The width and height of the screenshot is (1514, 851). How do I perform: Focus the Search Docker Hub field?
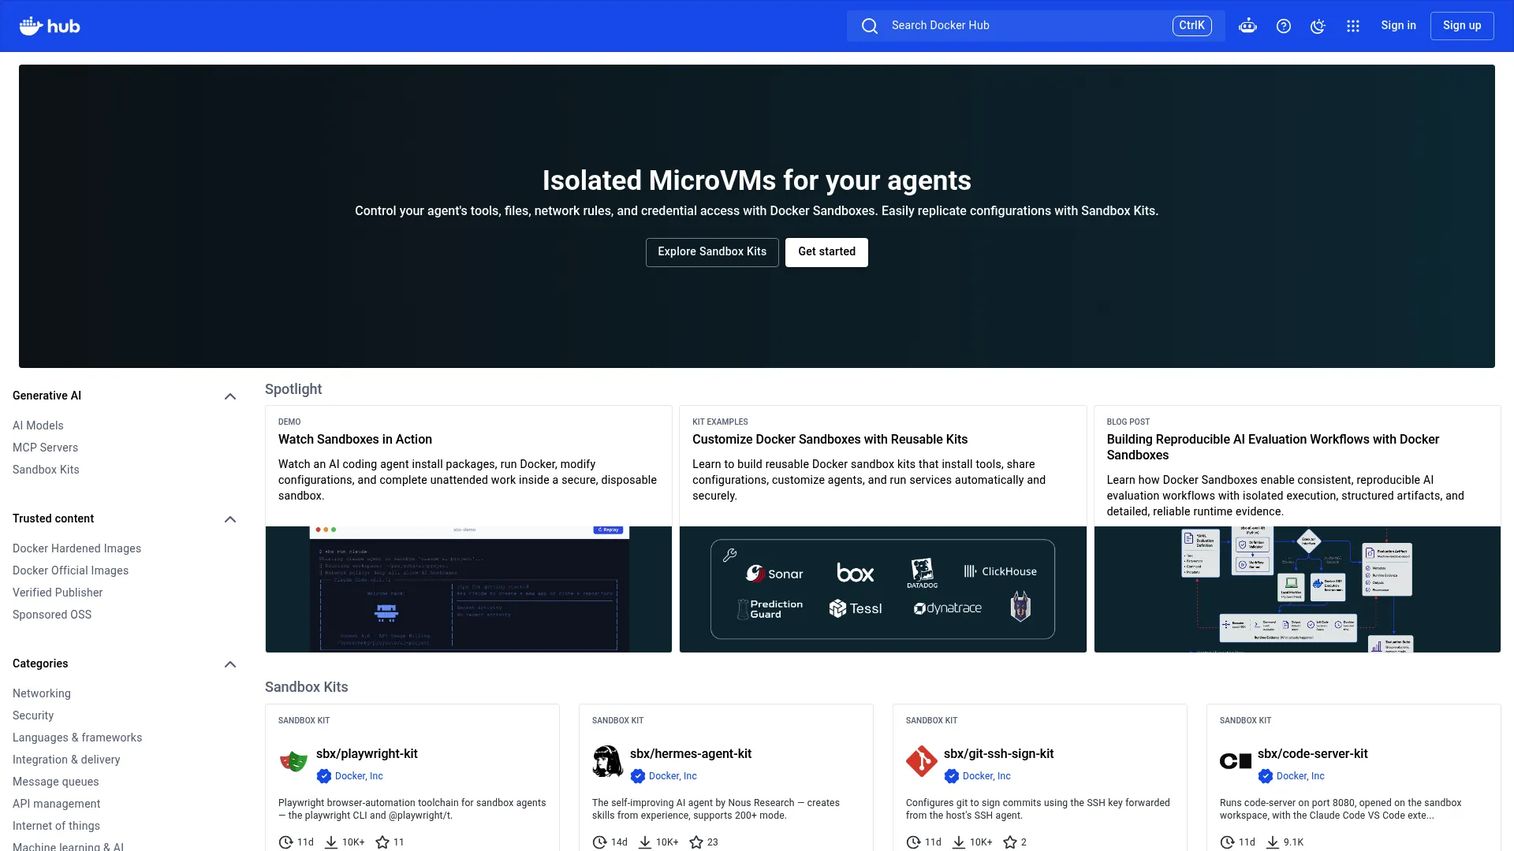coord(1035,26)
